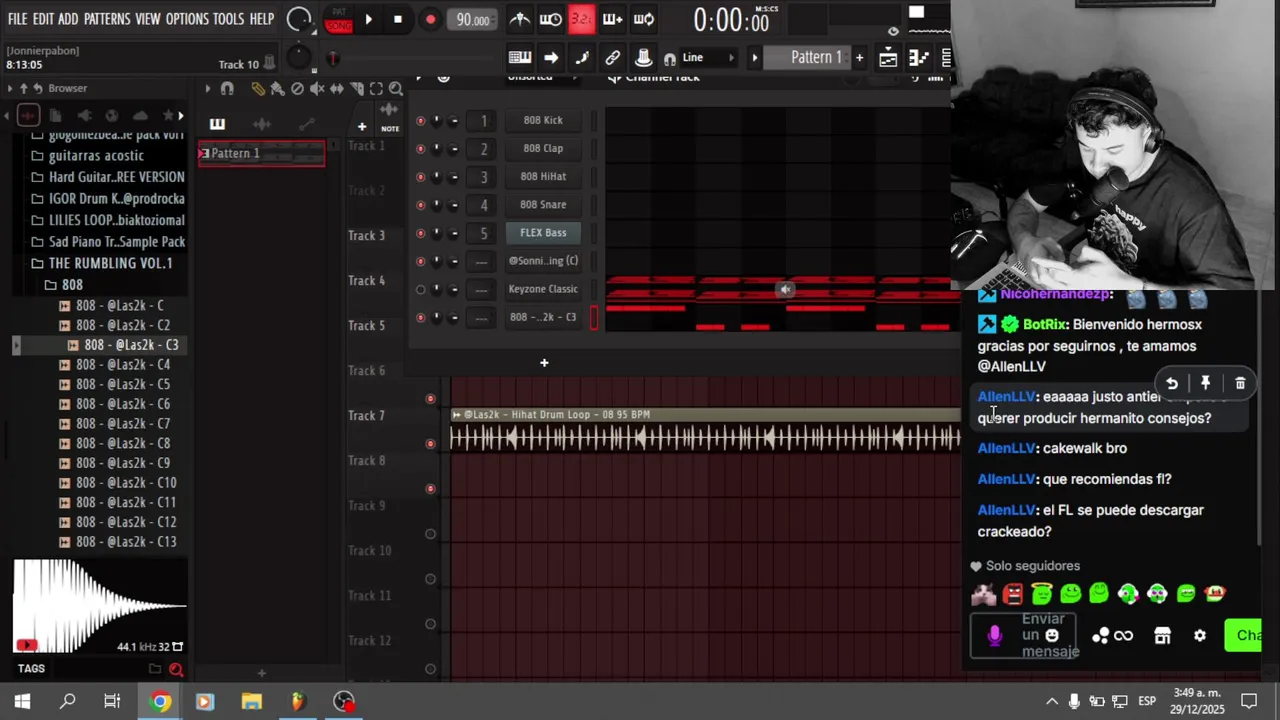The height and width of the screenshot is (720, 1280).
Task: Toggle mute LED for 808 HiHat channel
Action: 420,176
